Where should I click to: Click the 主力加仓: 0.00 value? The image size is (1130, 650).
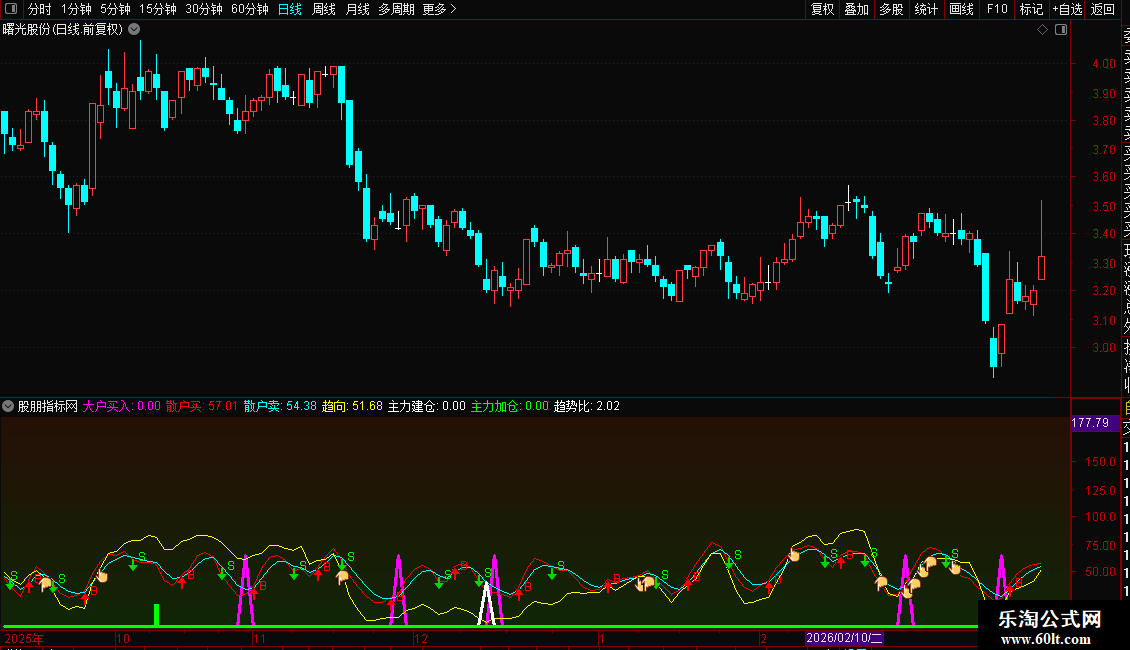510,406
